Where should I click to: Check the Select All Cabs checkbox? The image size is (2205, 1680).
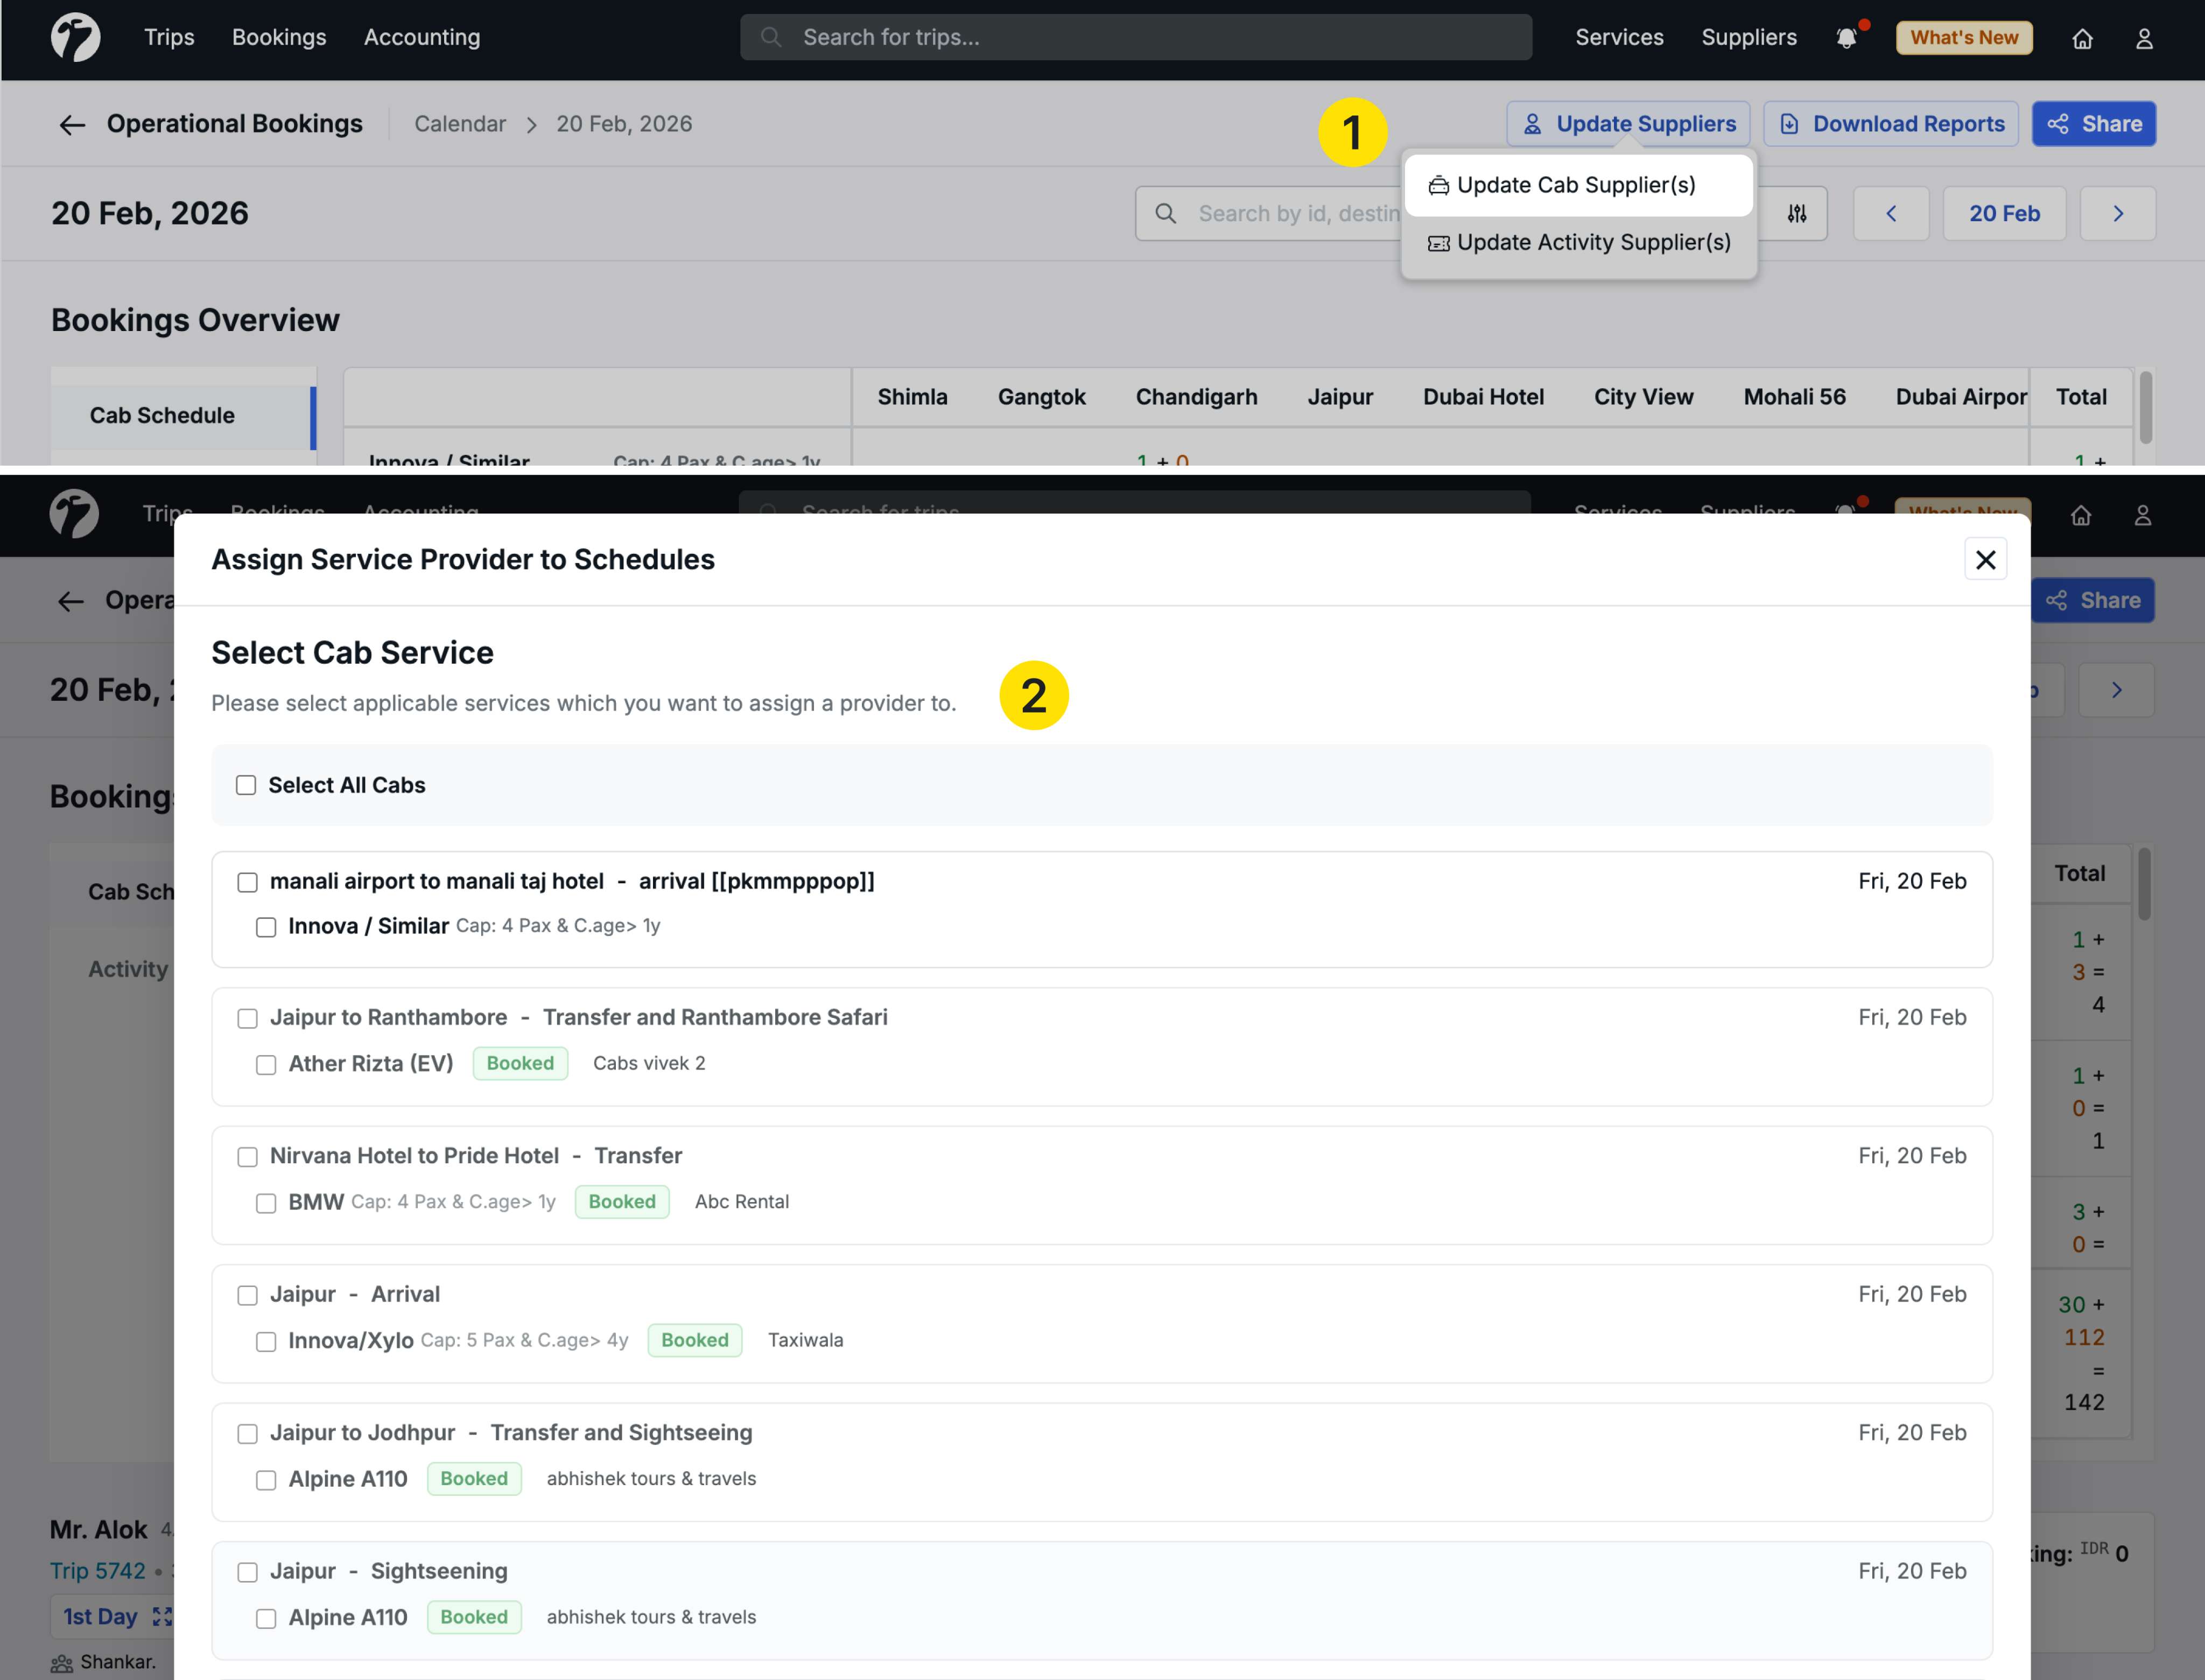tap(246, 785)
